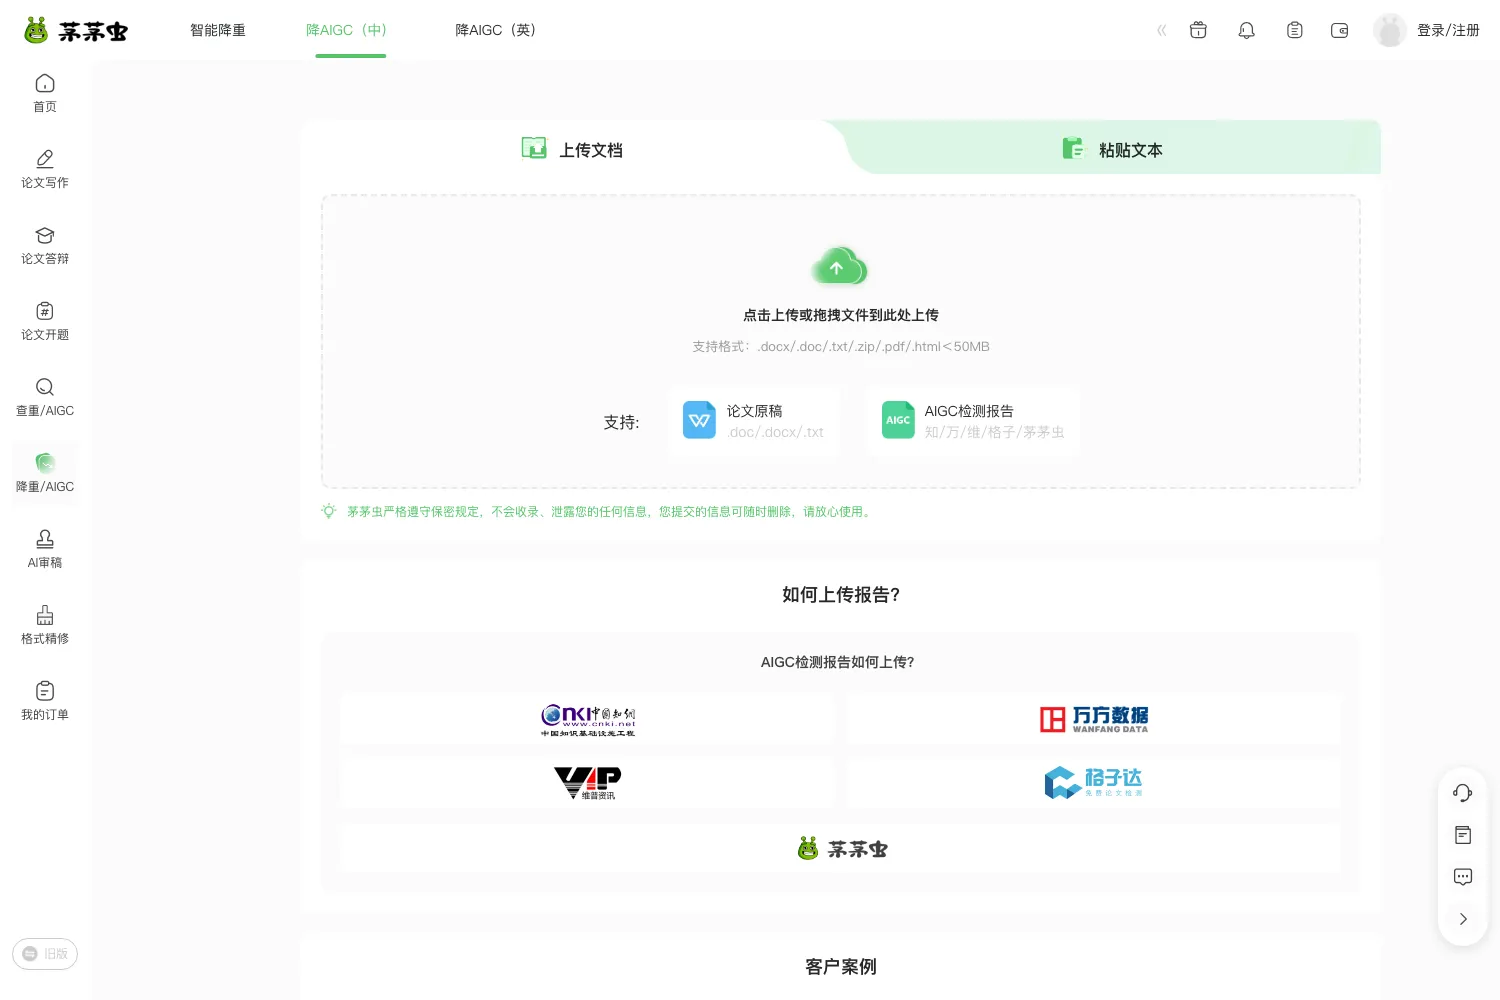This screenshot has width=1500, height=1000.
Task: Click the 茅茅虫 logo in the header
Action: (76, 31)
